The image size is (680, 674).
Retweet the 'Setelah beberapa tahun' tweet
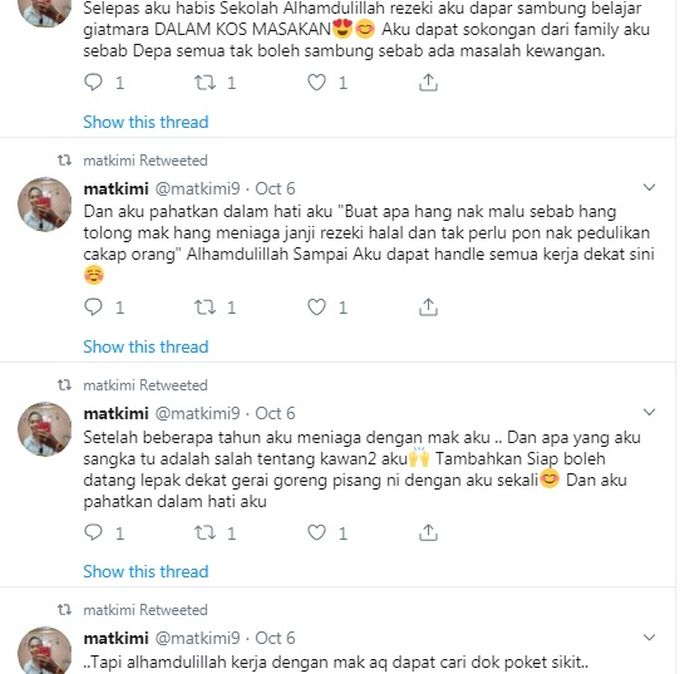coord(206,533)
